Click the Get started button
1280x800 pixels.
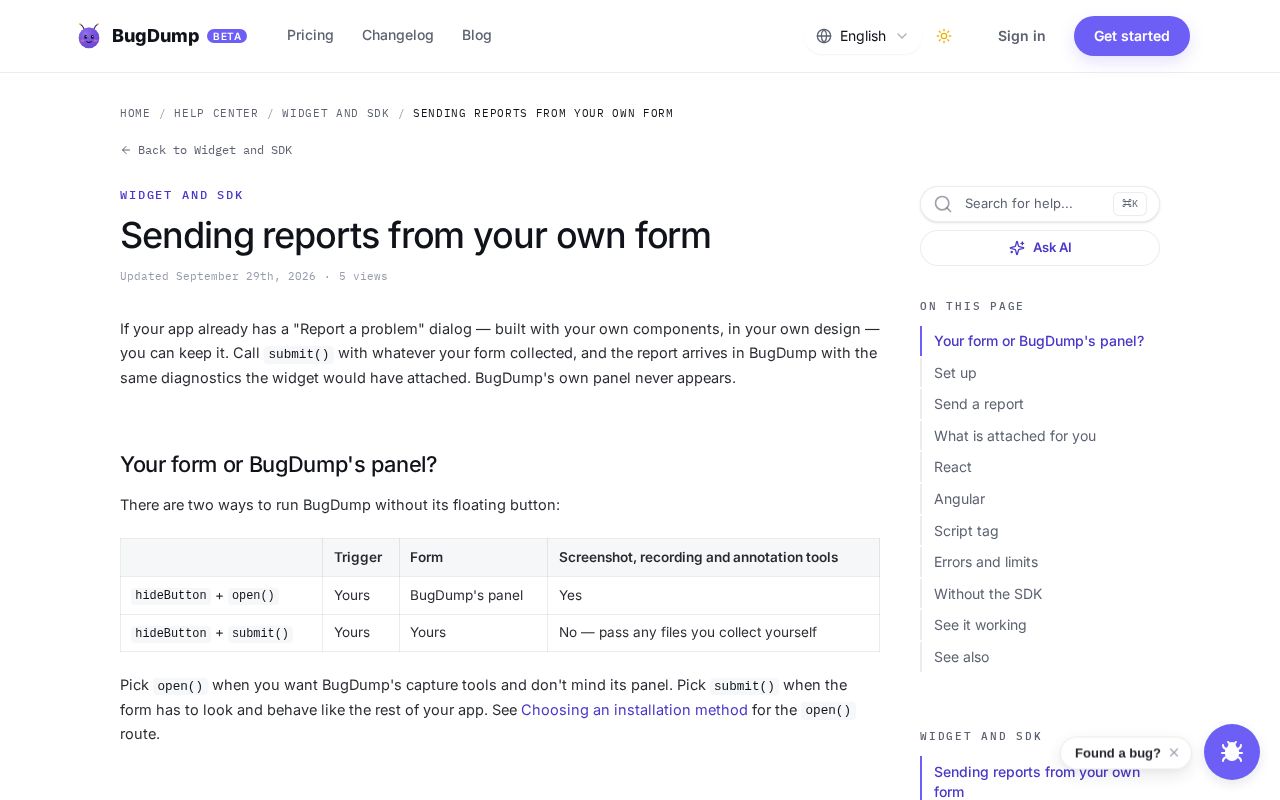(1132, 36)
